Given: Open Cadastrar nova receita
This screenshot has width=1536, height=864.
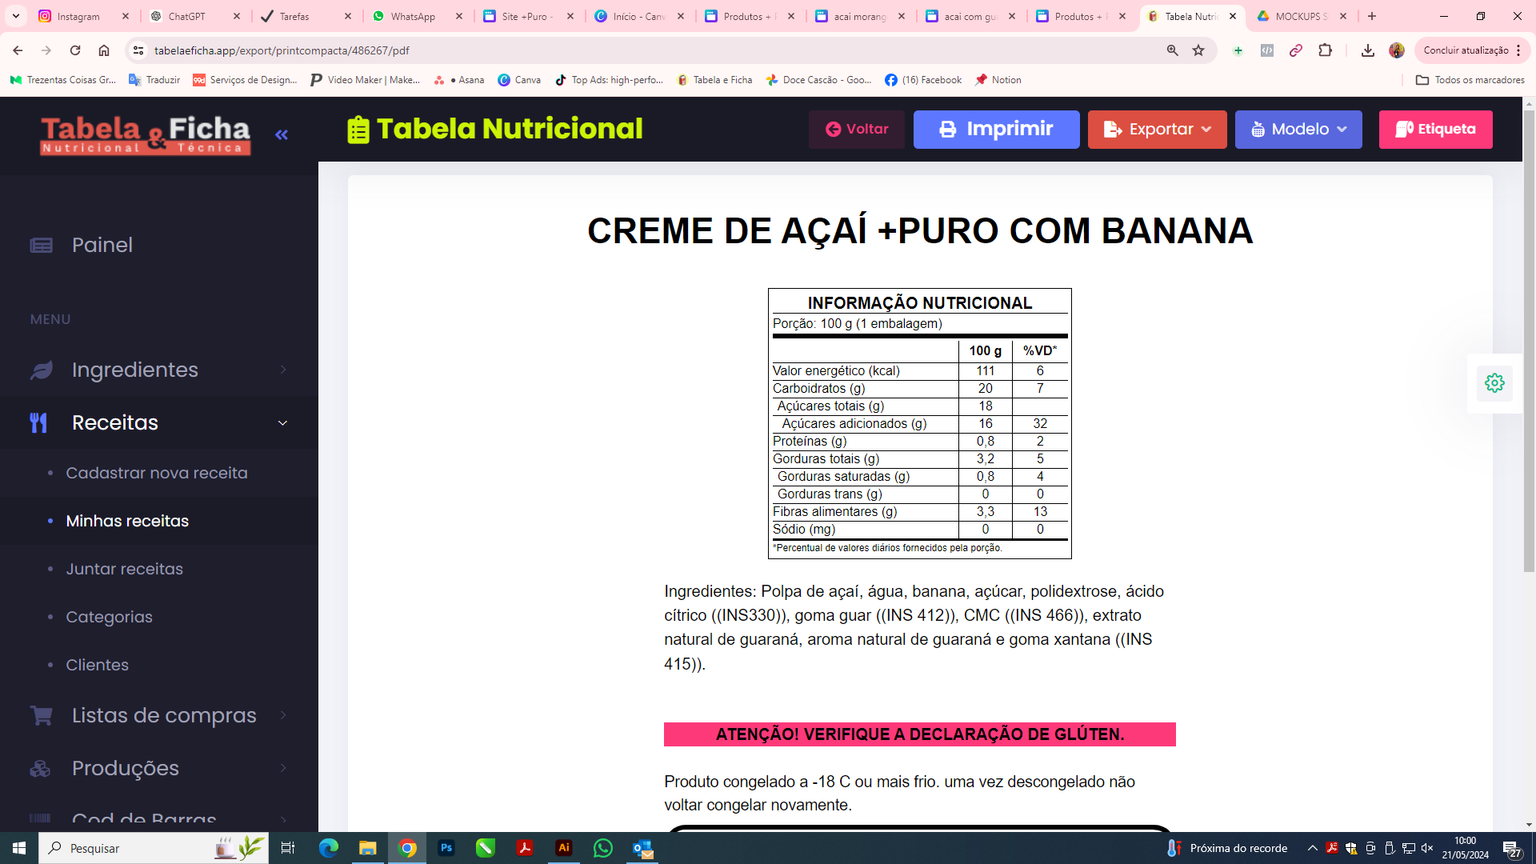Looking at the screenshot, I should click(156, 473).
